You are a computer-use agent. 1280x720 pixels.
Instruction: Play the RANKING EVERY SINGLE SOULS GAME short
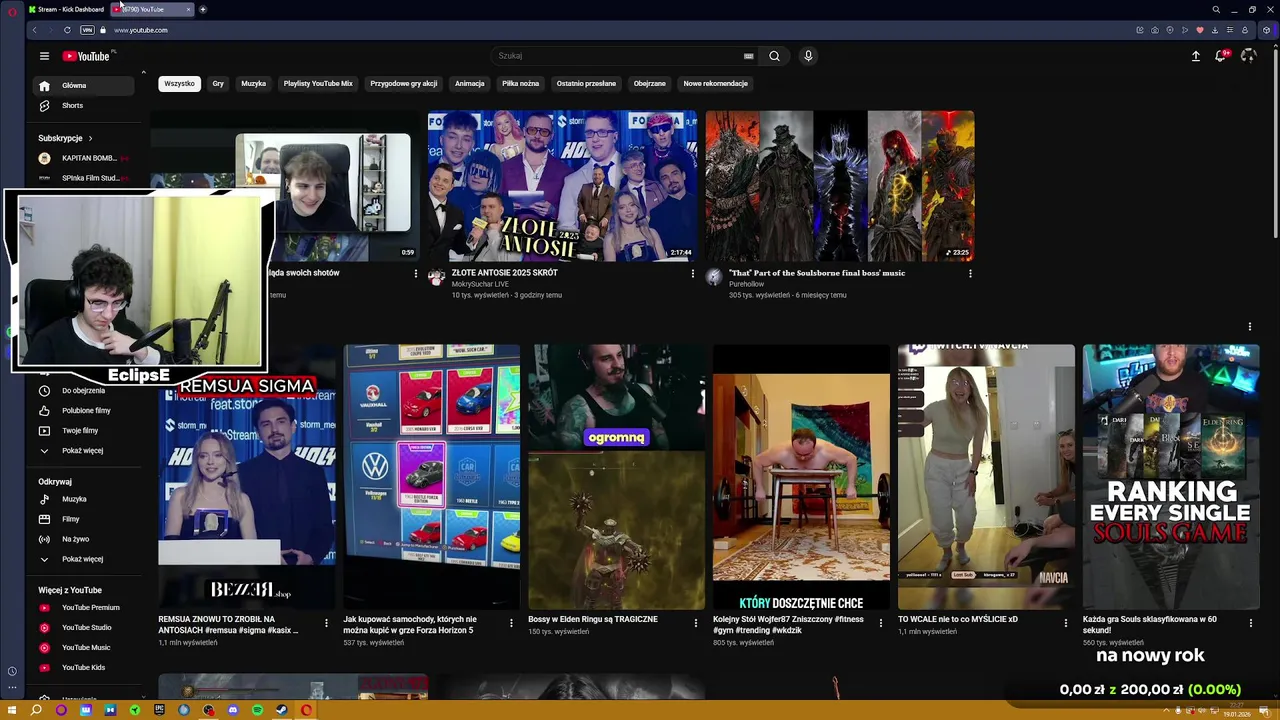point(1171,477)
